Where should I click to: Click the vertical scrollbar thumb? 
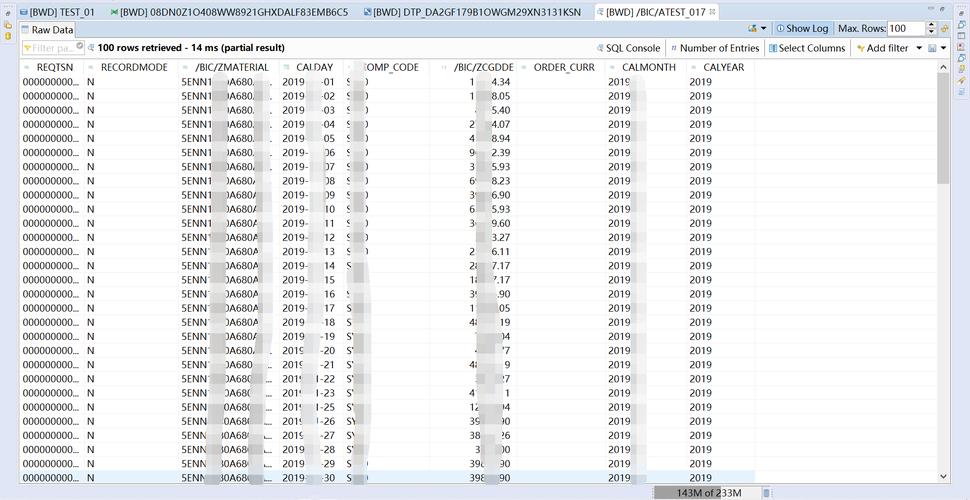(x=943, y=128)
